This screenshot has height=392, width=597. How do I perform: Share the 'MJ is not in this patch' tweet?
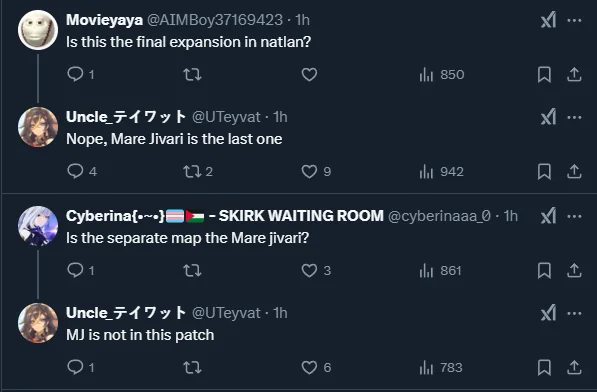pos(574,368)
